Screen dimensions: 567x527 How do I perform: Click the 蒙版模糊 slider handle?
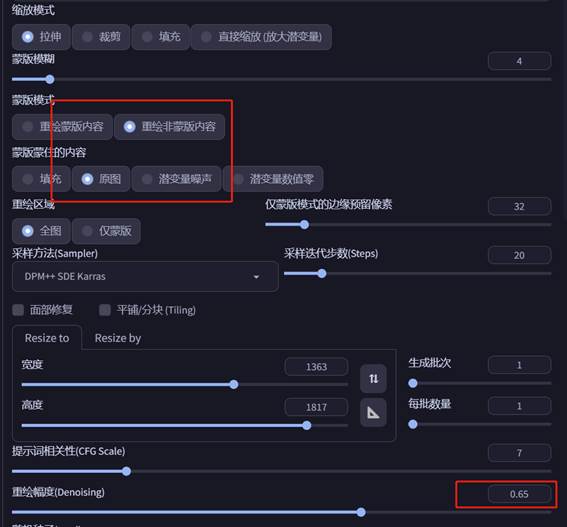[50, 79]
